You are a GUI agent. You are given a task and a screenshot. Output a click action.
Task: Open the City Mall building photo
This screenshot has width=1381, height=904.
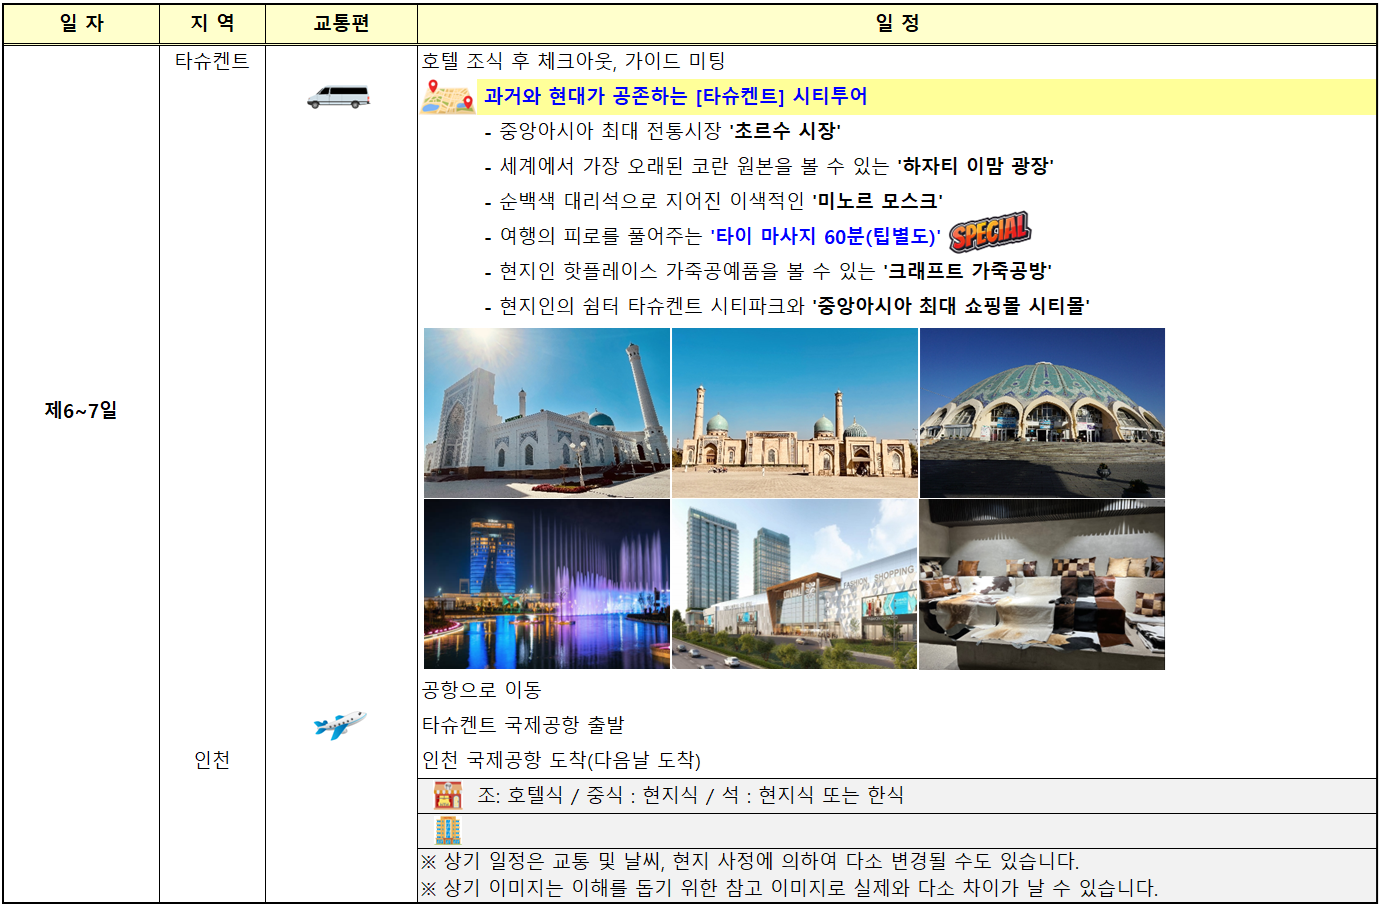[x=795, y=584]
